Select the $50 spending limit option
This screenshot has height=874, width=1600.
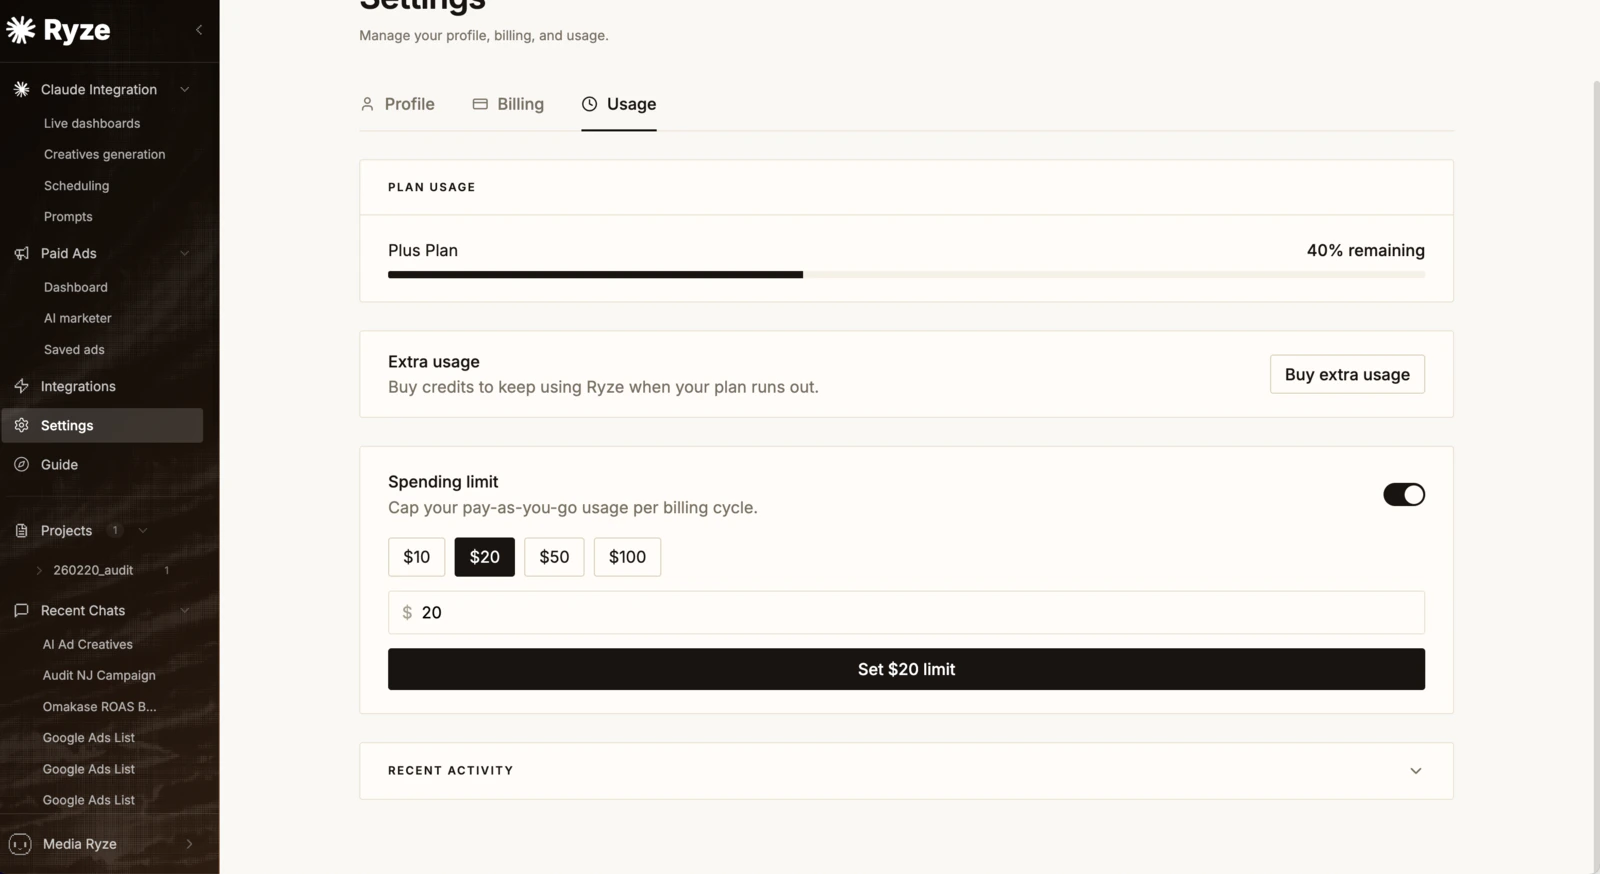554,557
